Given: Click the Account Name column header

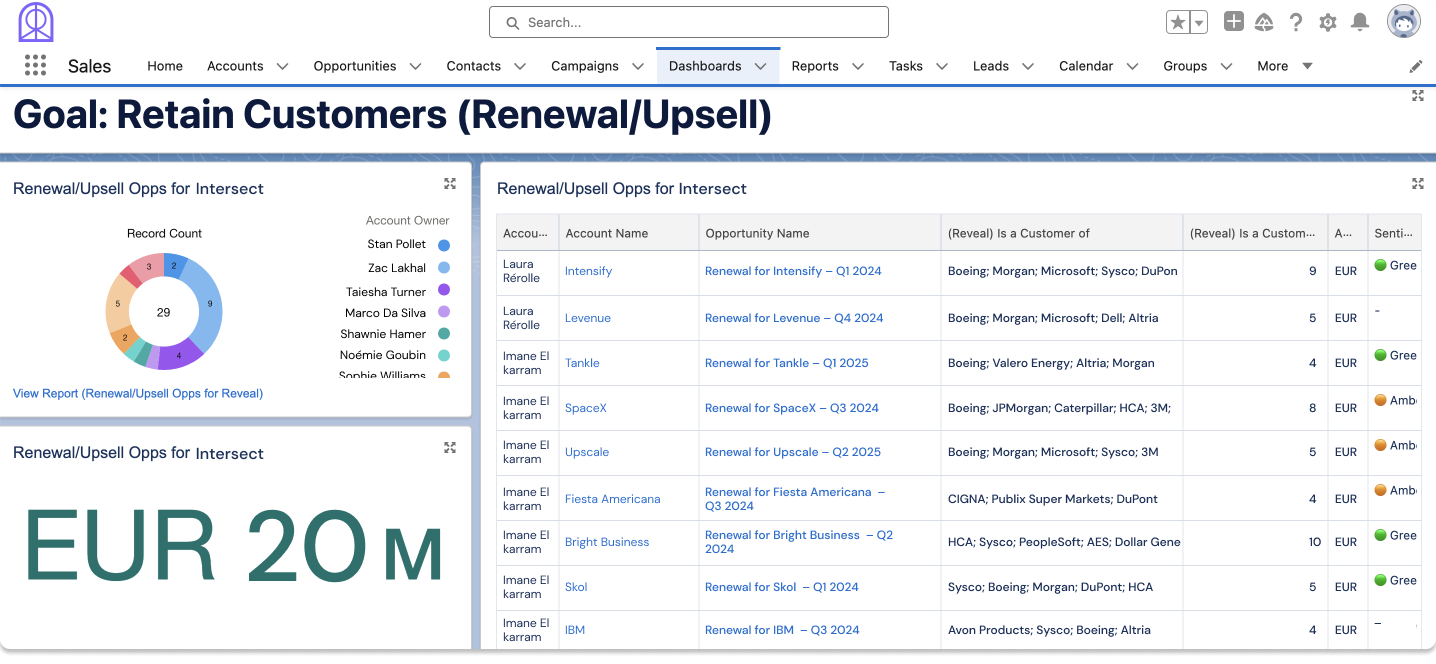Looking at the screenshot, I should (x=629, y=233).
